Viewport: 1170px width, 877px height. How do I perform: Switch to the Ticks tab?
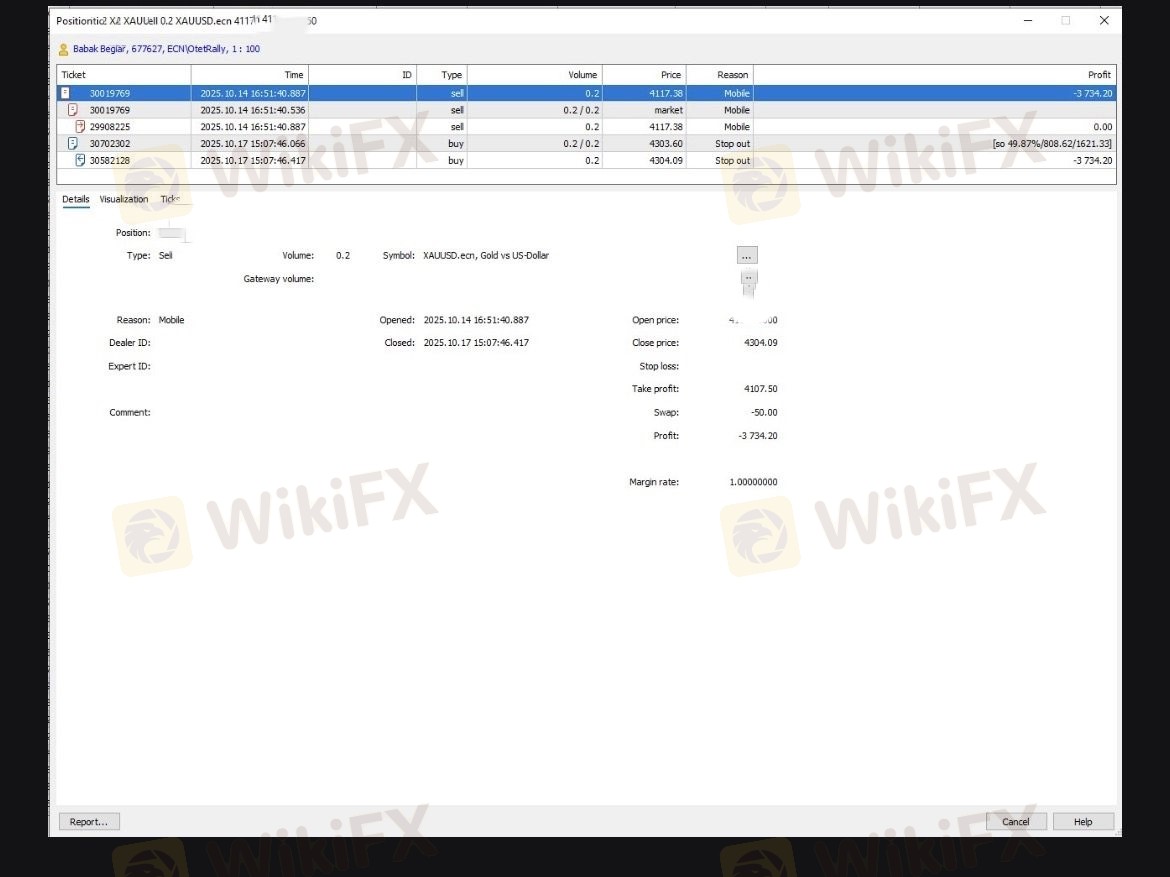tap(170, 199)
